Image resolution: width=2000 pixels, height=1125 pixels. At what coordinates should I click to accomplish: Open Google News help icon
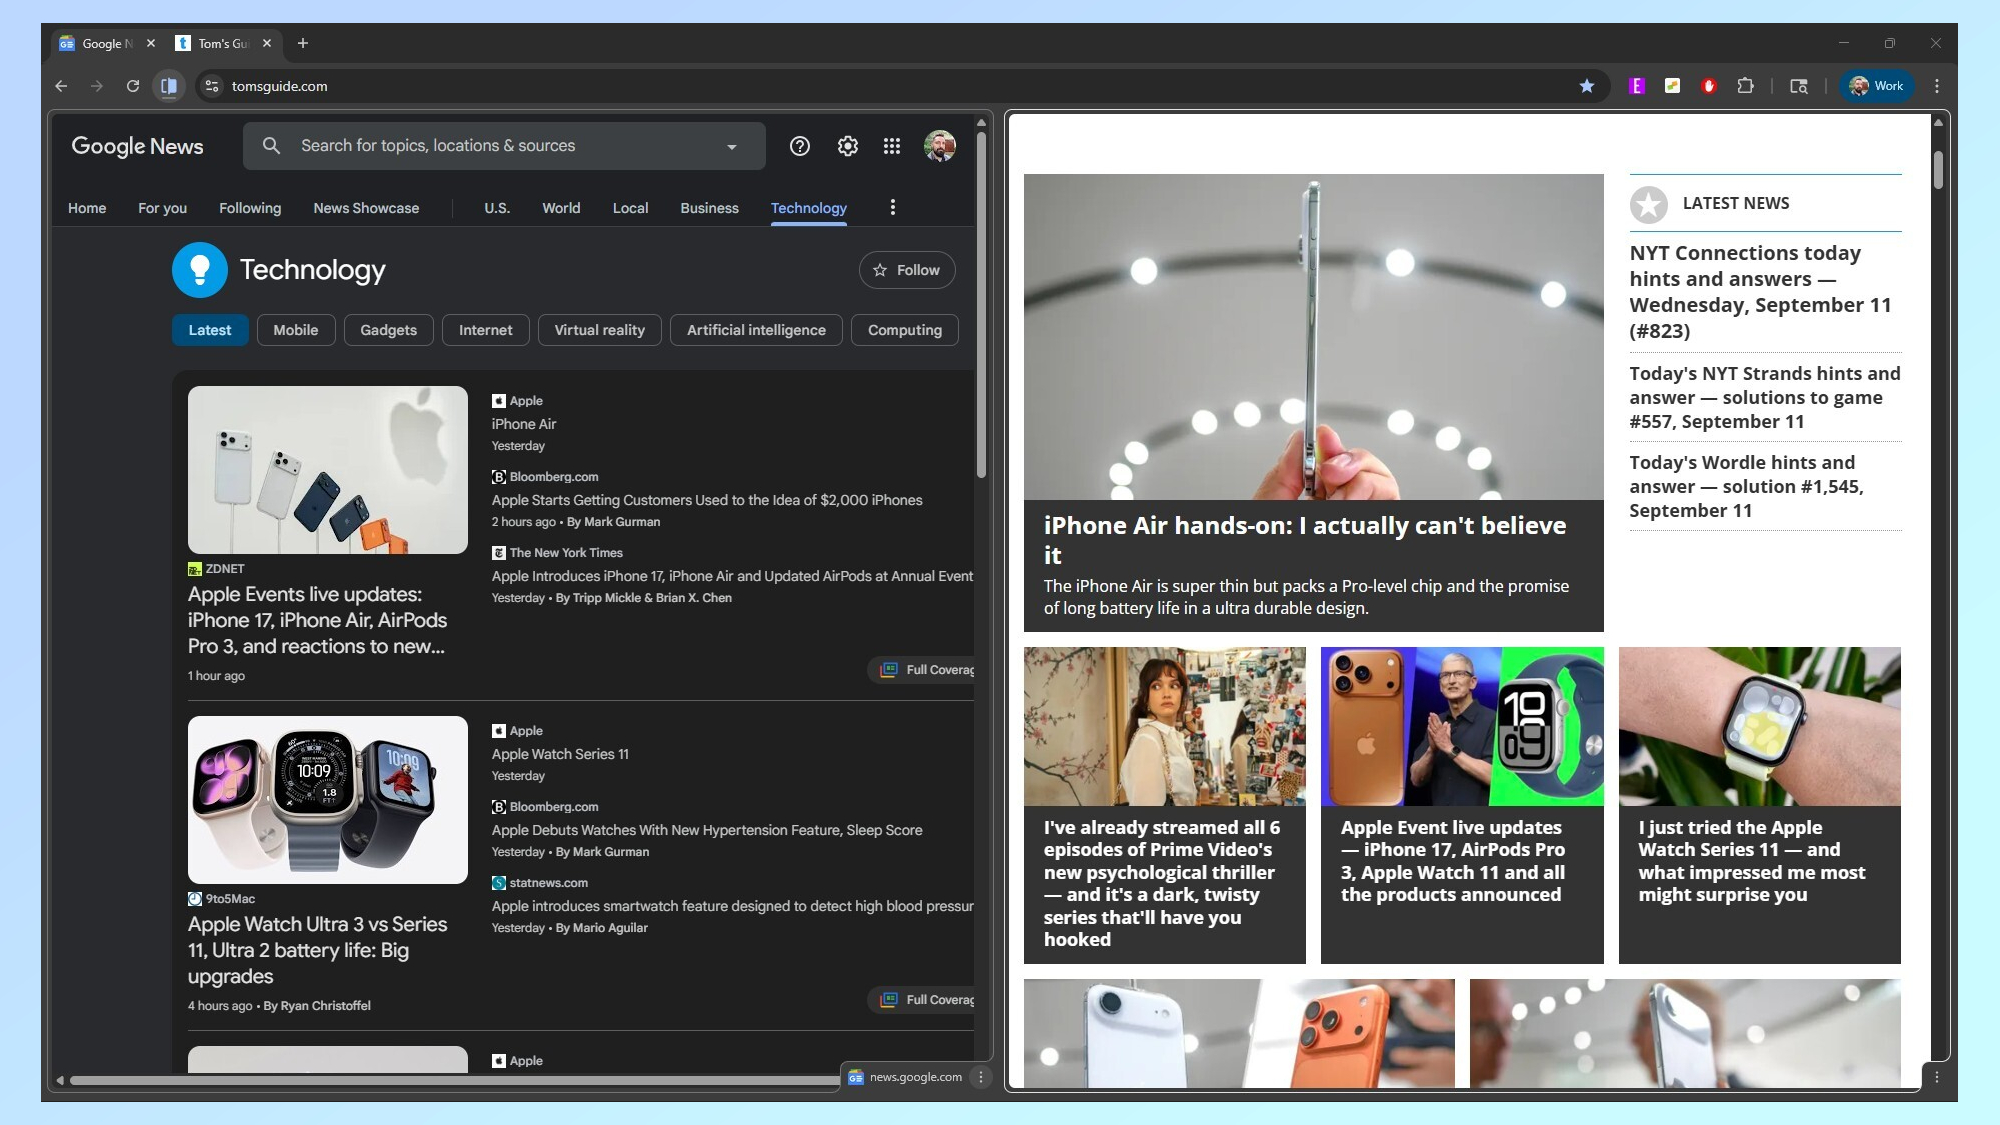point(799,146)
